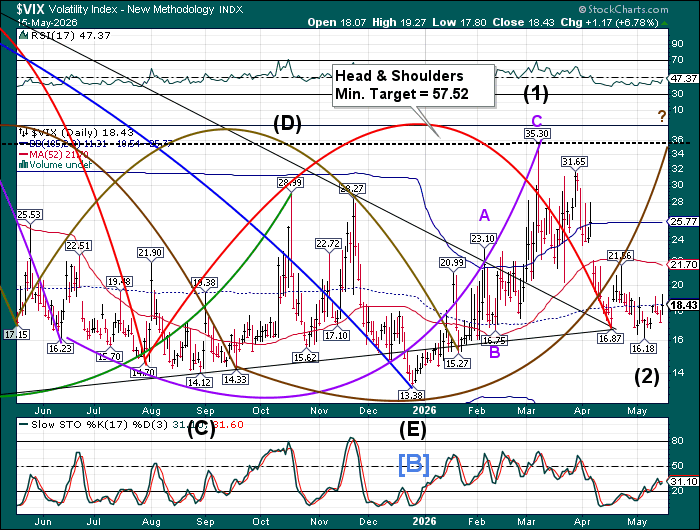Click the brown question mark annotation
This screenshot has width=700, height=530.
coord(662,117)
